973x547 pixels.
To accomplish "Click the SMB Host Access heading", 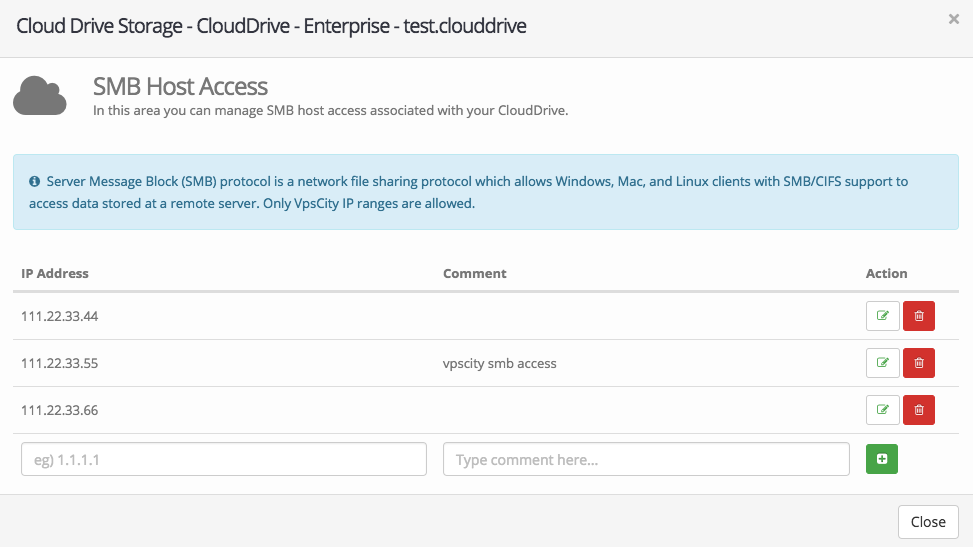I will pos(180,86).
